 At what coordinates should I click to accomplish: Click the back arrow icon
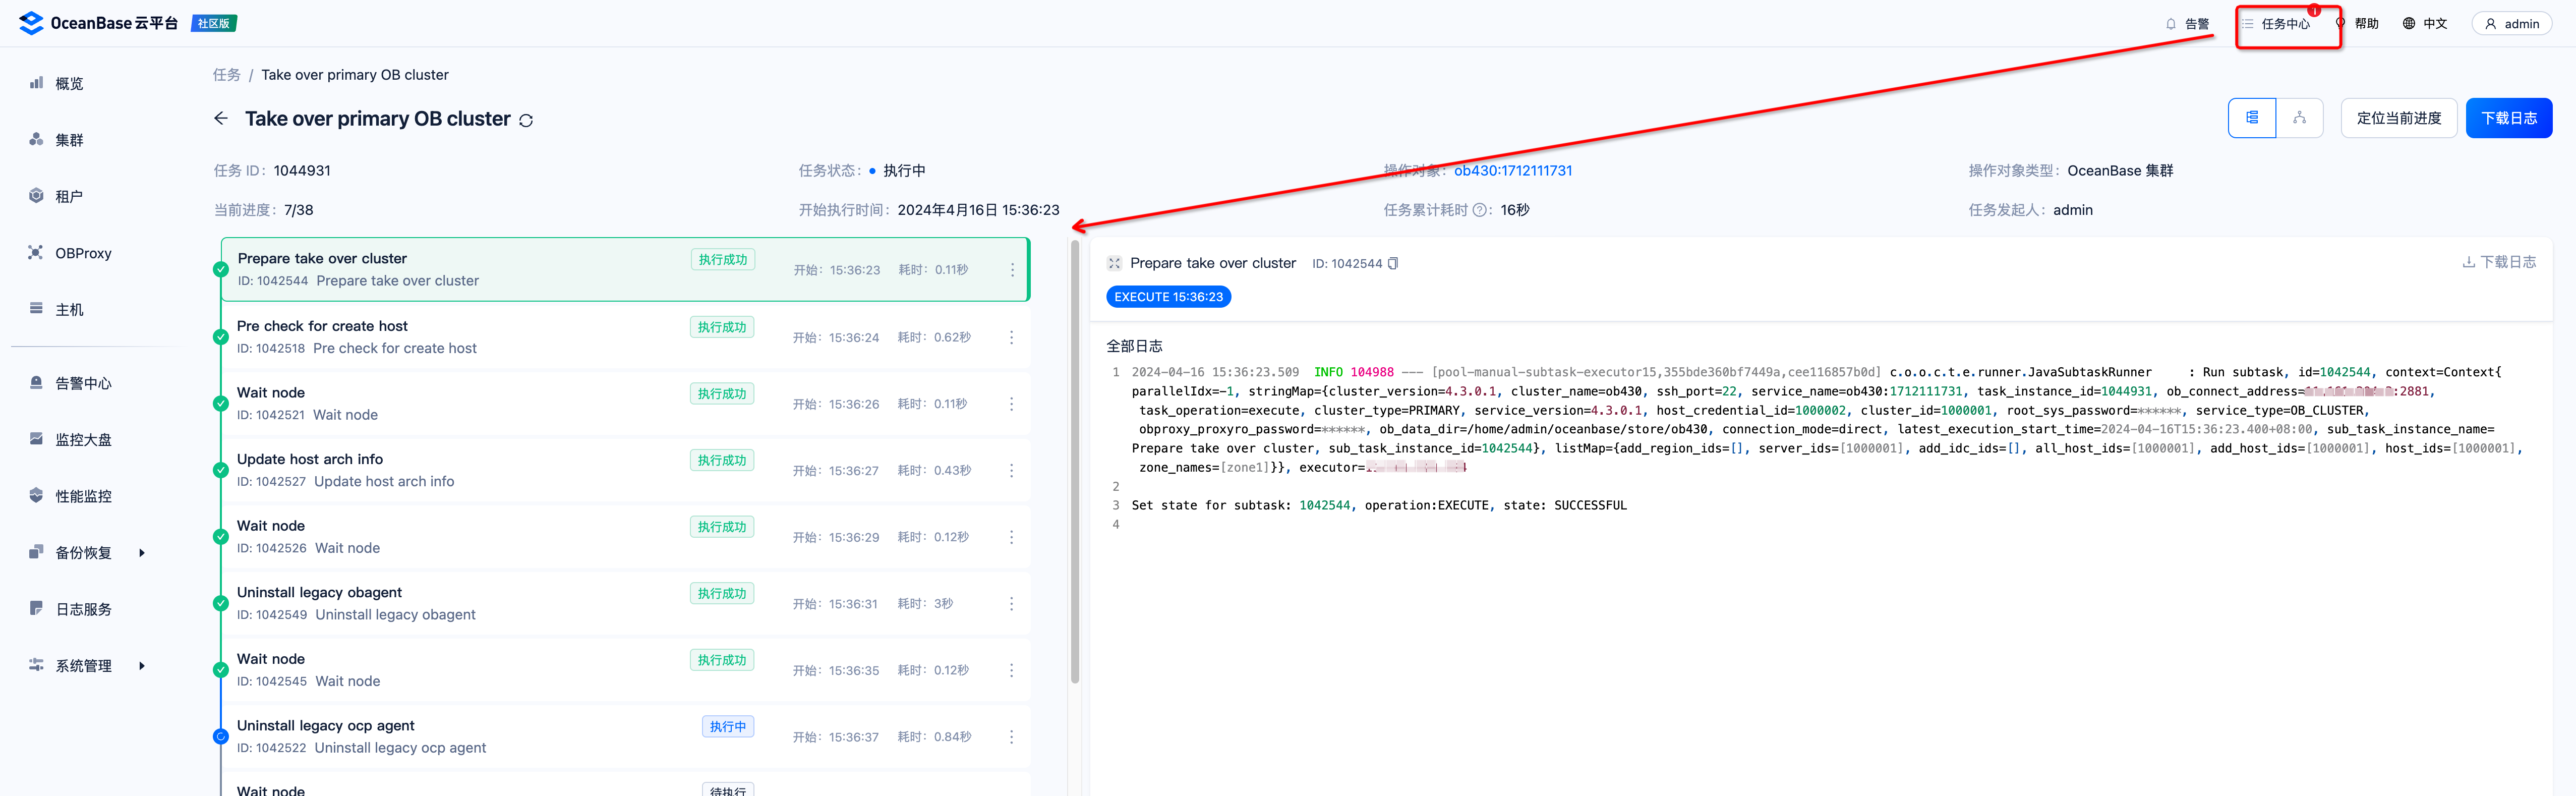(x=221, y=119)
